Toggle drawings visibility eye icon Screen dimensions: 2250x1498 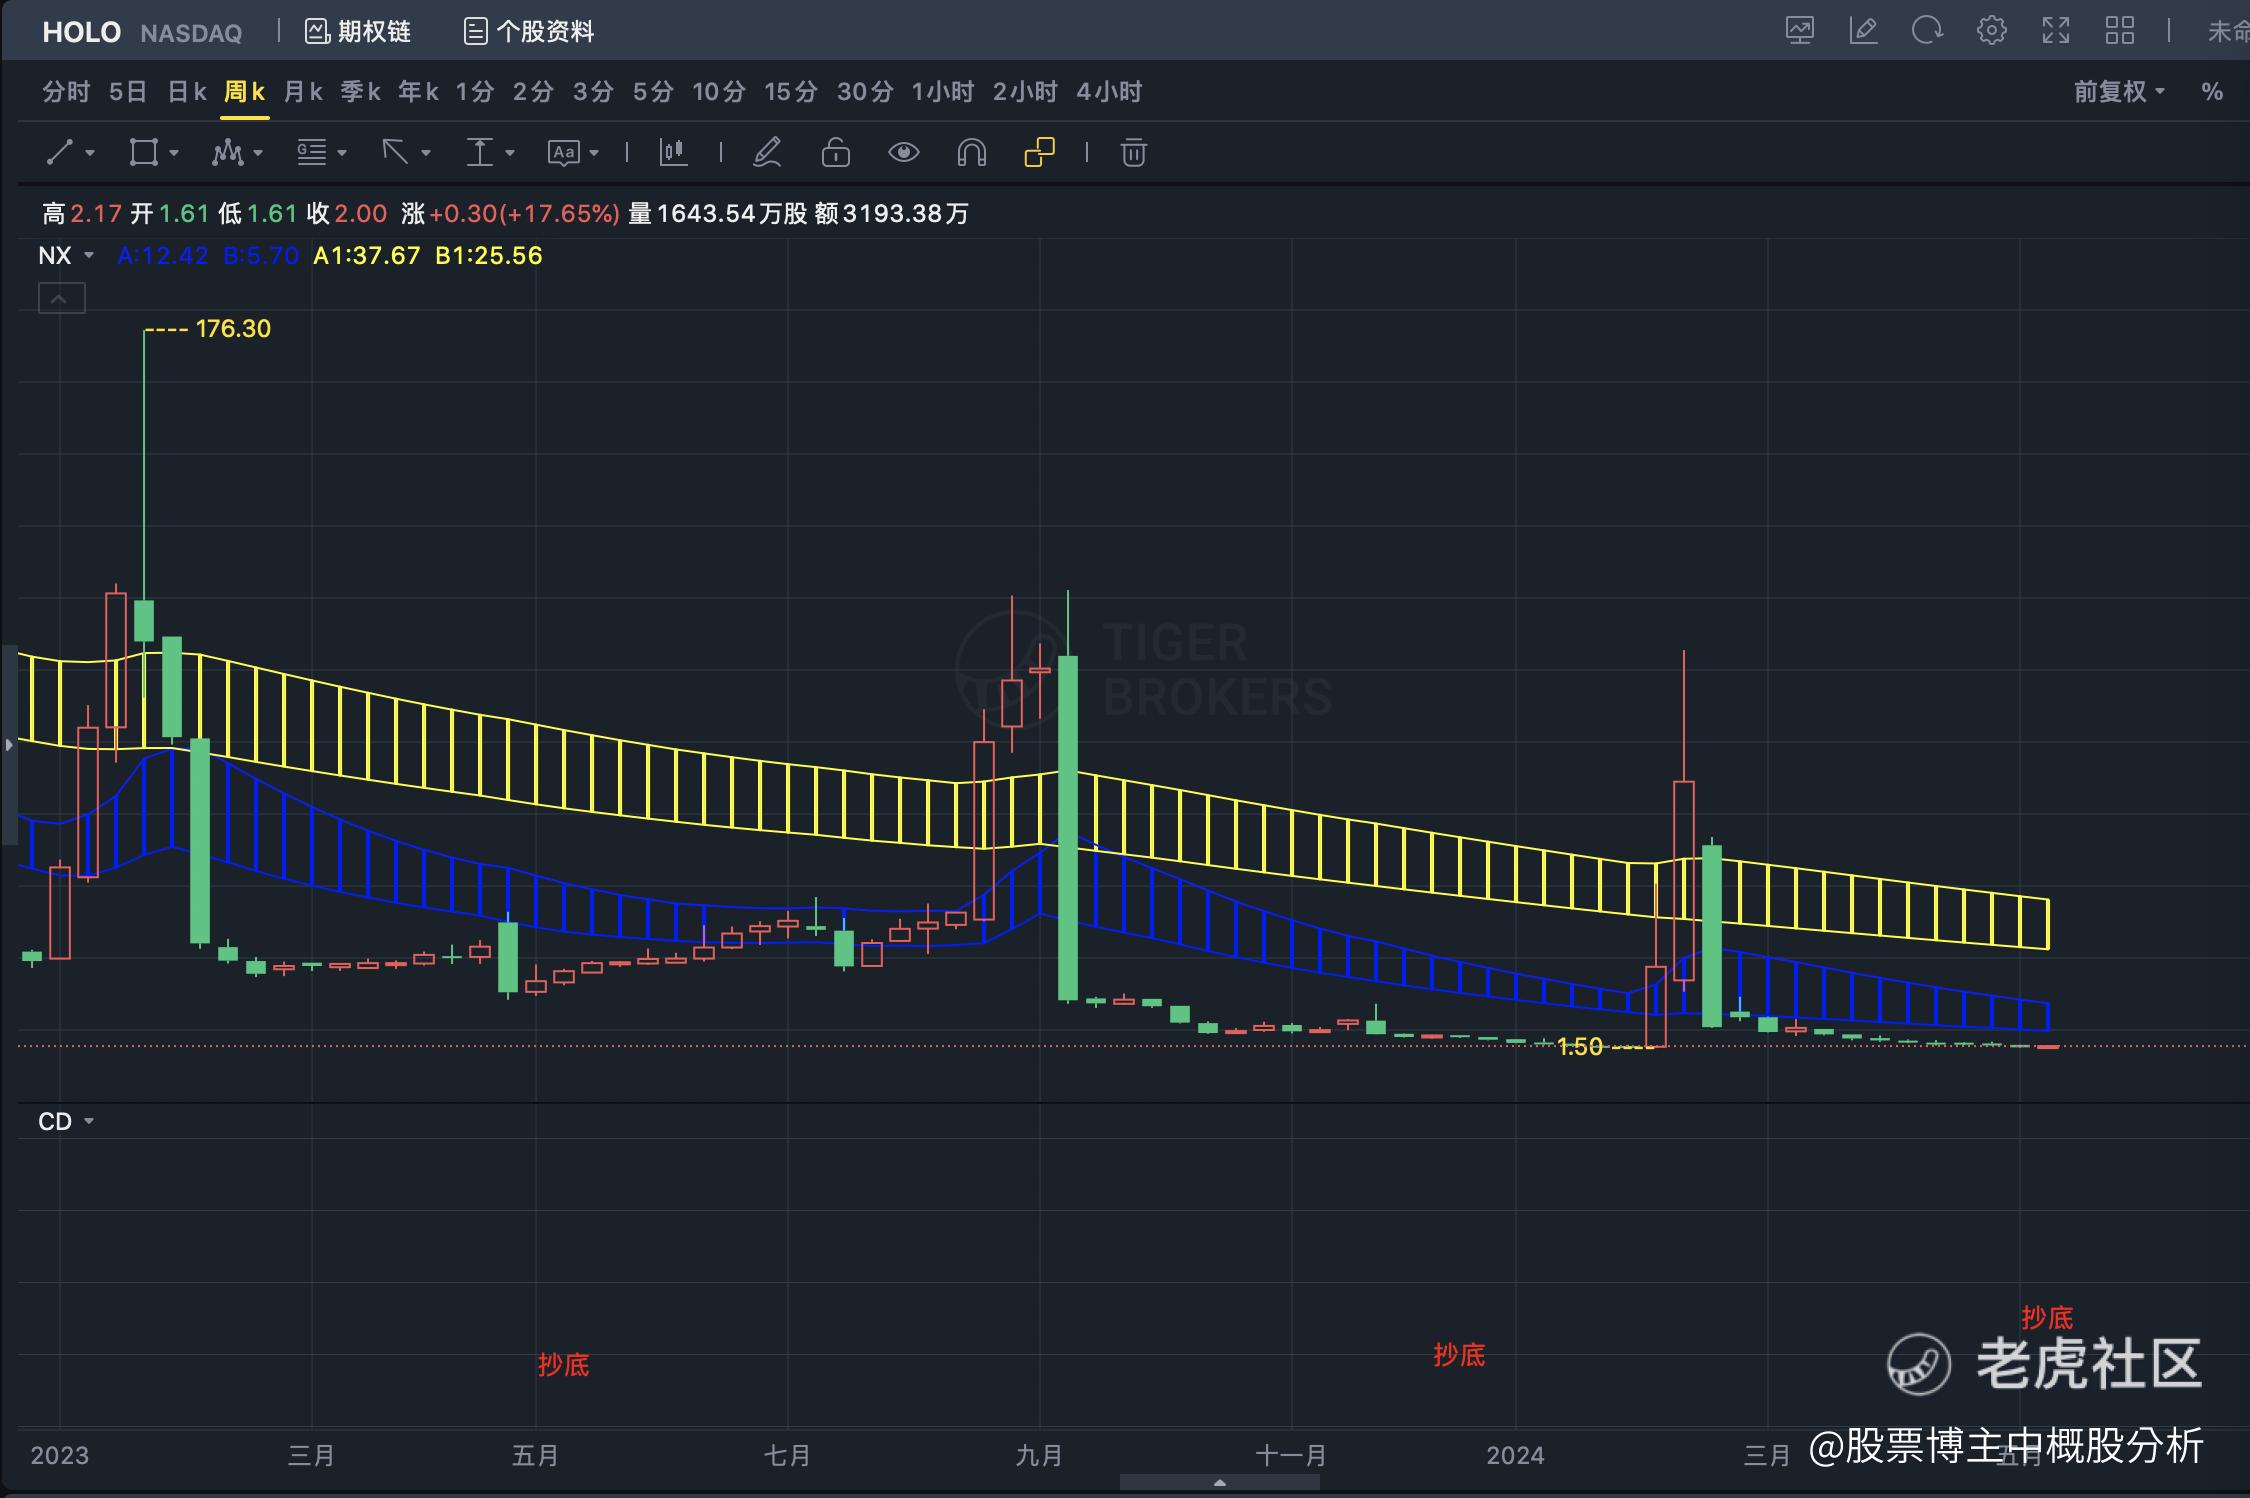pos(903,152)
